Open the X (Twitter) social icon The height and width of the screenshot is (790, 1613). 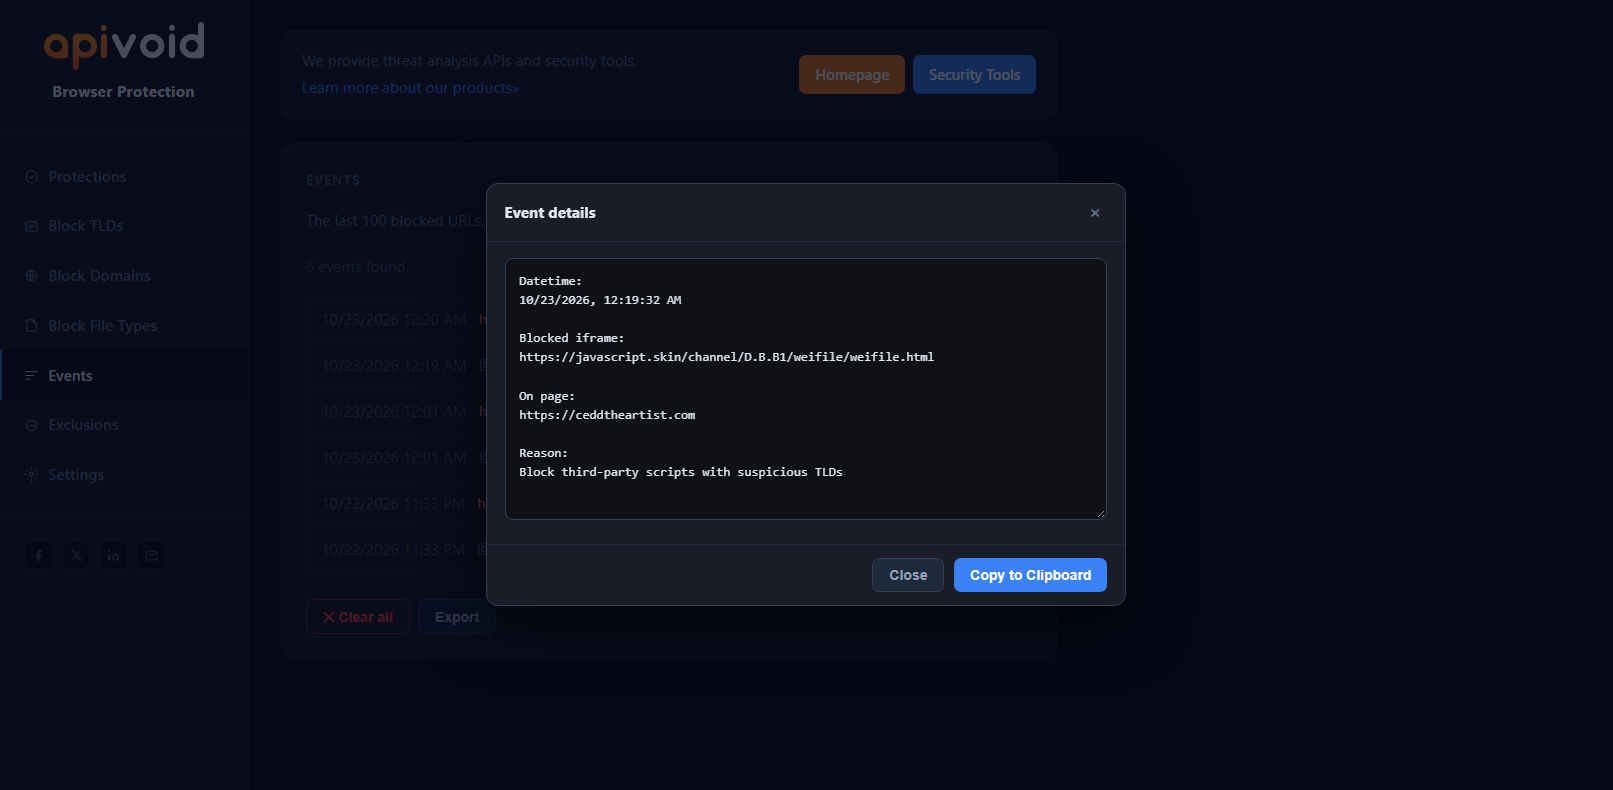tap(76, 555)
